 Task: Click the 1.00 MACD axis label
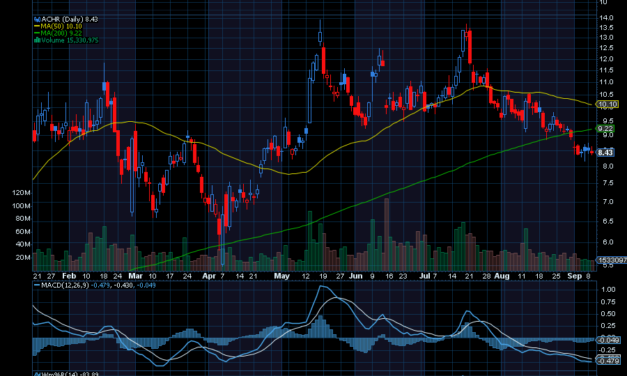(608, 289)
